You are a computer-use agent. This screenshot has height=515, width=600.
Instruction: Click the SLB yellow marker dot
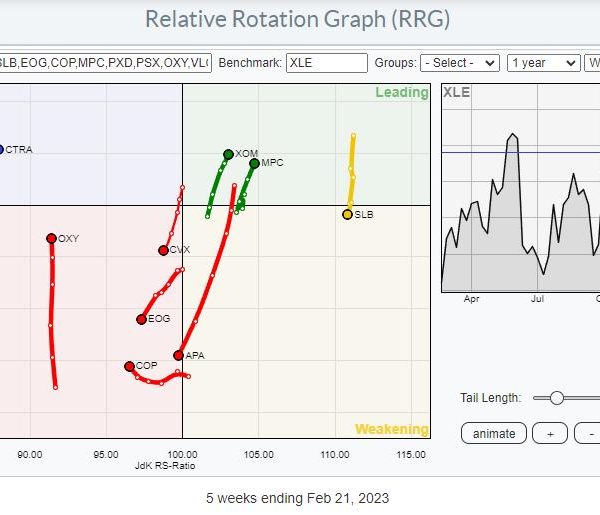pos(347,214)
